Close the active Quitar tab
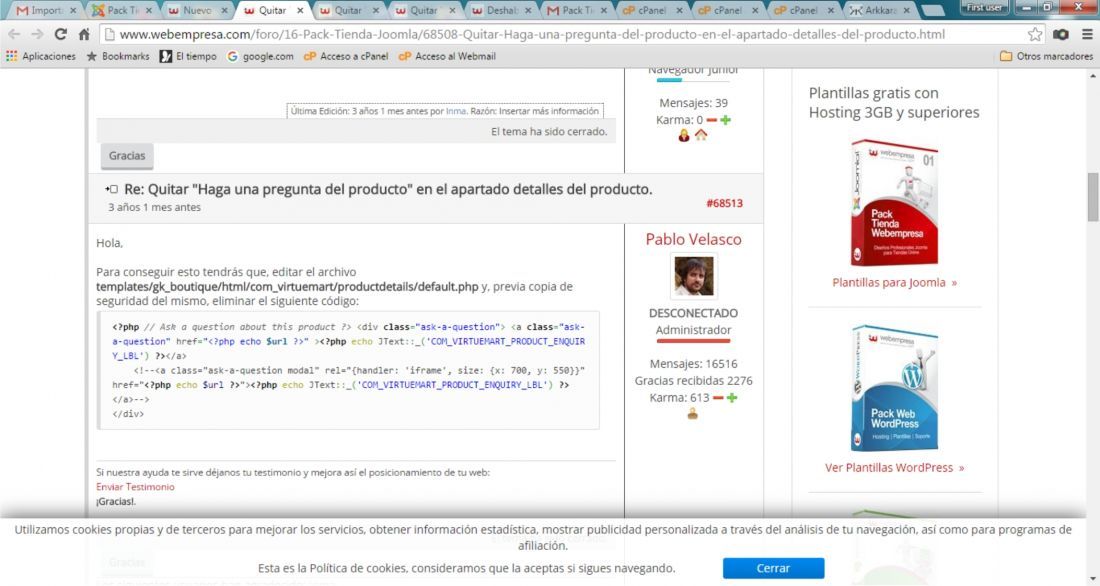The width and height of the screenshot is (1100, 586). [x=300, y=11]
